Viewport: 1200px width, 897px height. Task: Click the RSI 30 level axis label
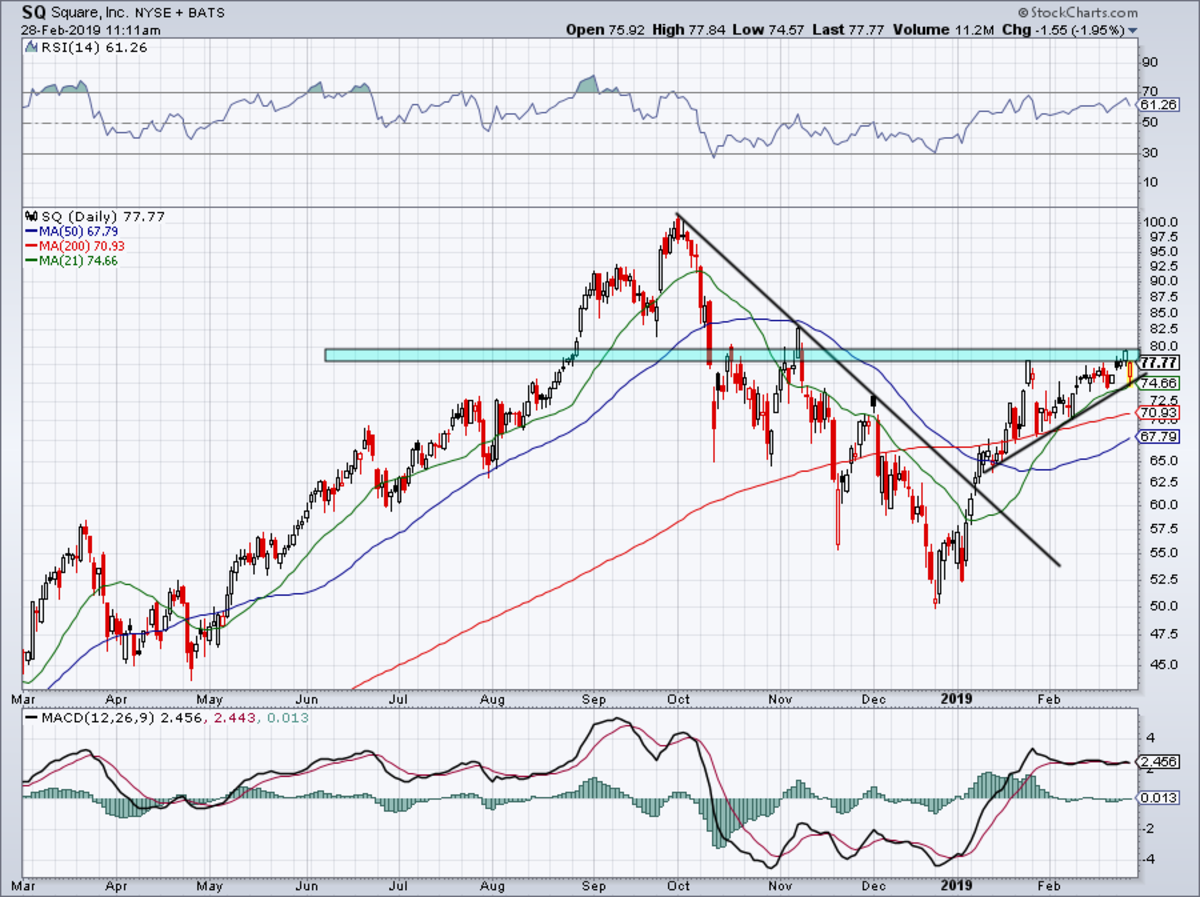pyautogui.click(x=1148, y=152)
